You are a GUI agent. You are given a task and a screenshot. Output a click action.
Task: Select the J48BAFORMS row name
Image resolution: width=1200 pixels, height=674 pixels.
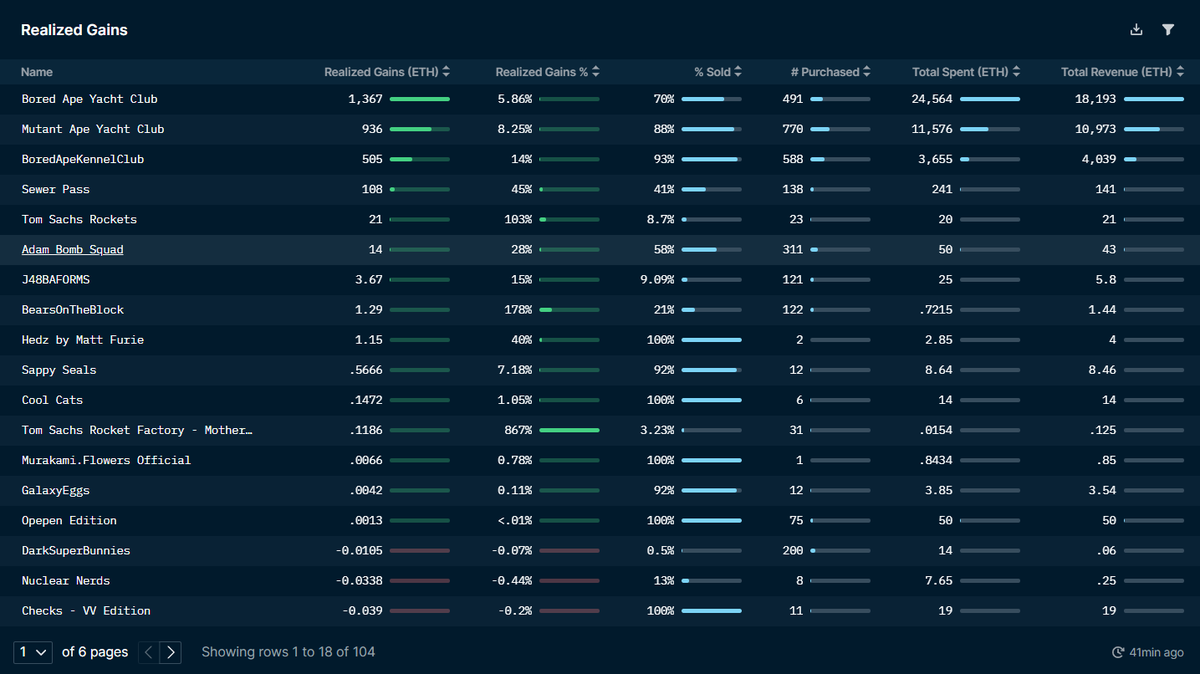pyautogui.click(x=56, y=280)
